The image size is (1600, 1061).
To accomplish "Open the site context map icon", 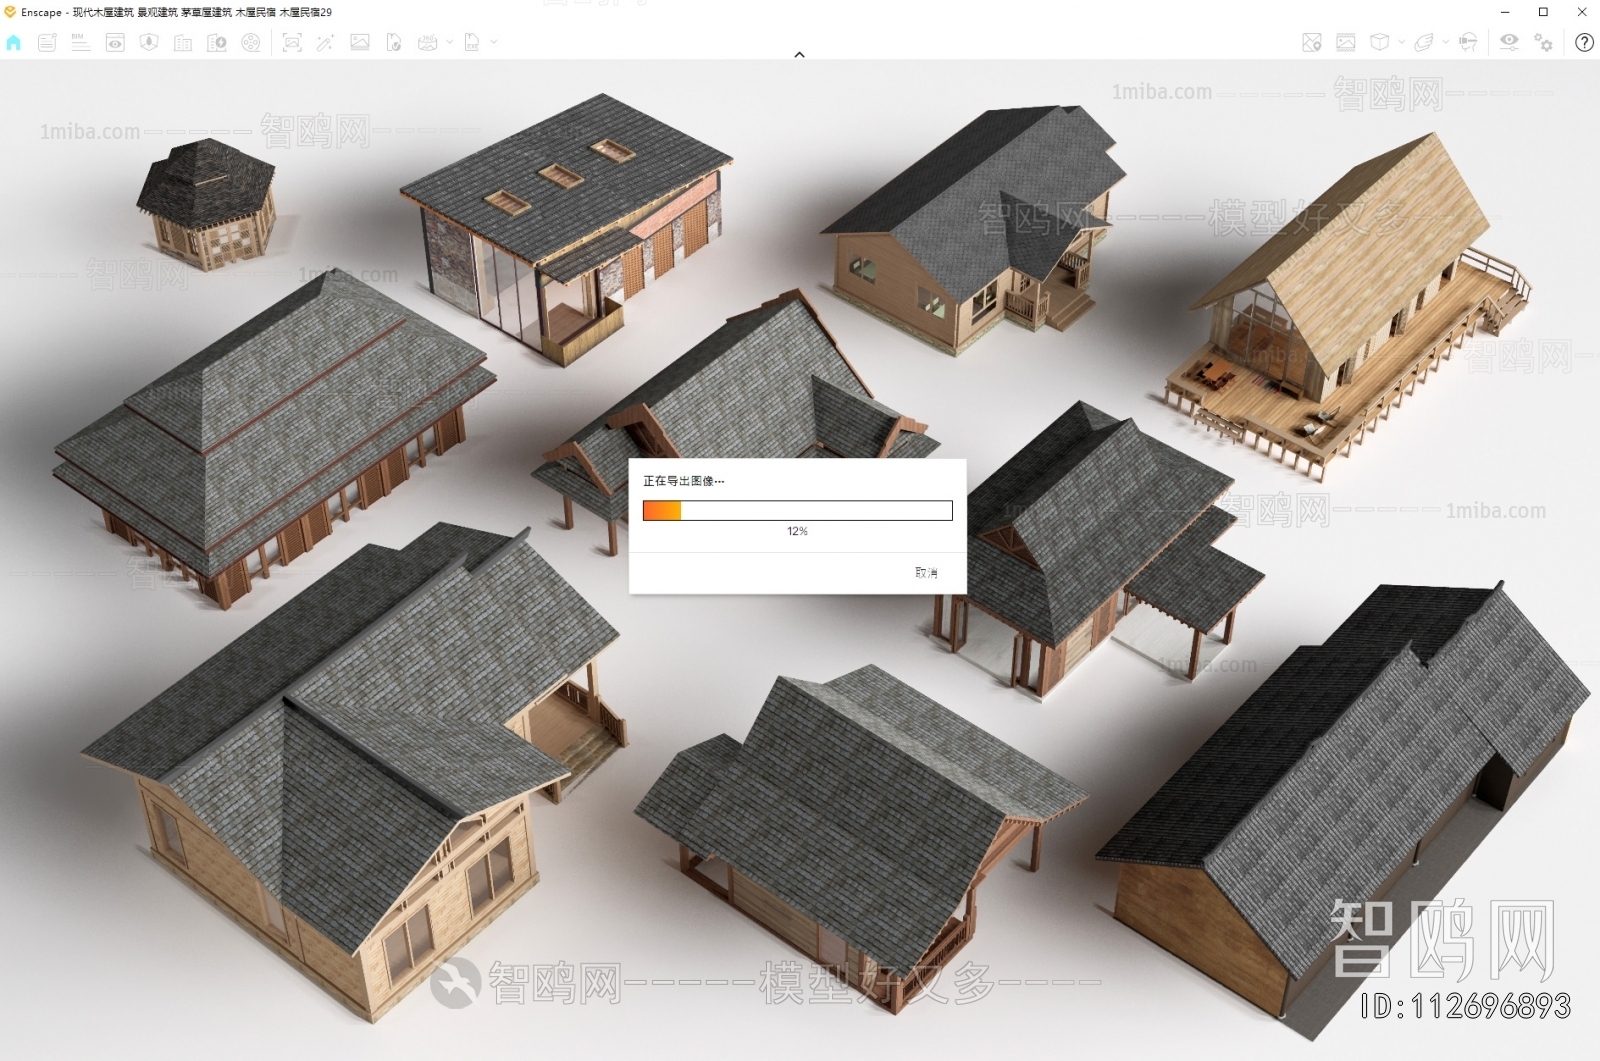I will click(x=1312, y=42).
